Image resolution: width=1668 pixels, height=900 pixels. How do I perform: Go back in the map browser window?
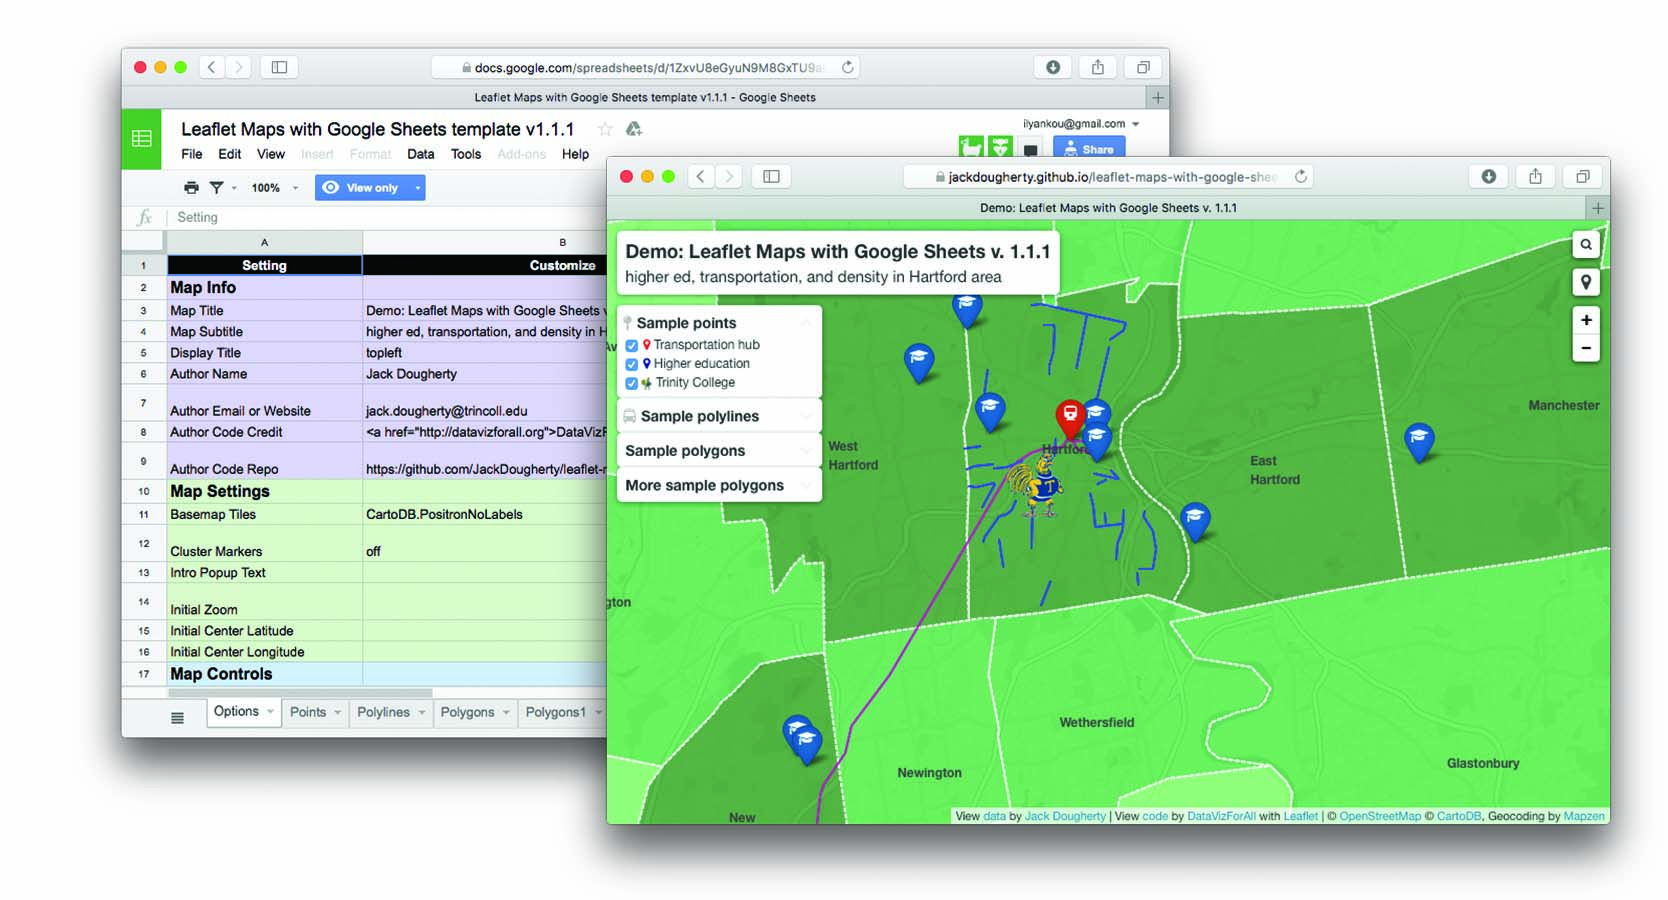coord(701,176)
